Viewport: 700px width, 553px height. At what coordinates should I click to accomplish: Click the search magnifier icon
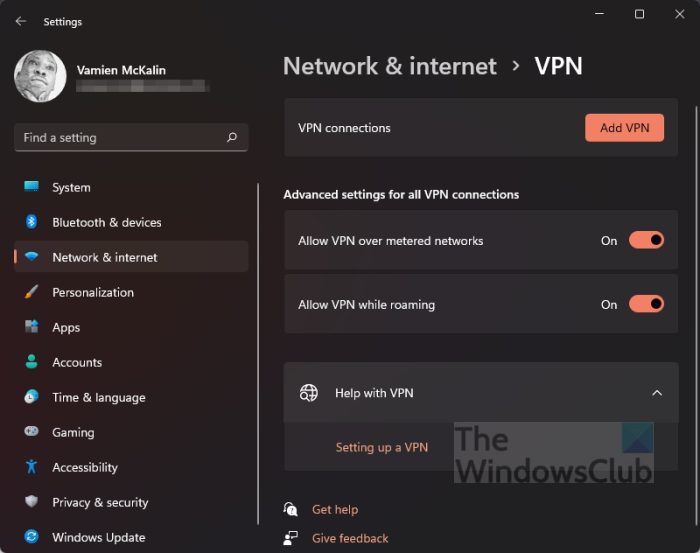[x=232, y=138]
